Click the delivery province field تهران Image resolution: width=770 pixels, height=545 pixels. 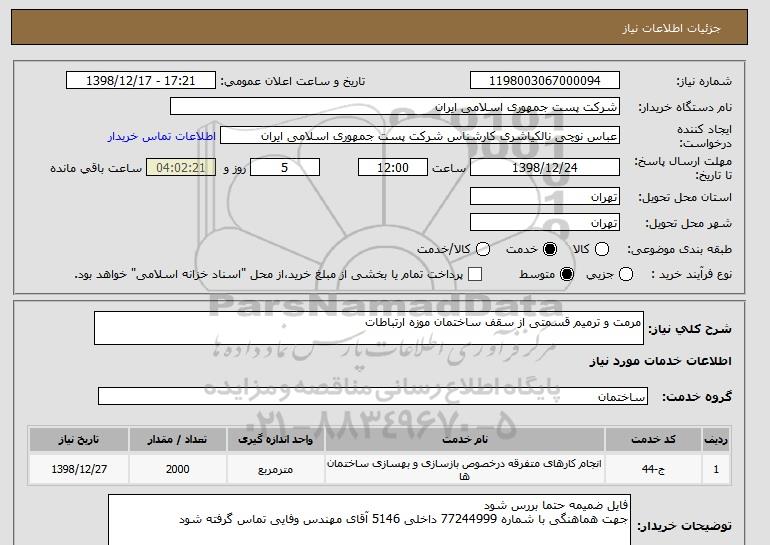[545, 196]
